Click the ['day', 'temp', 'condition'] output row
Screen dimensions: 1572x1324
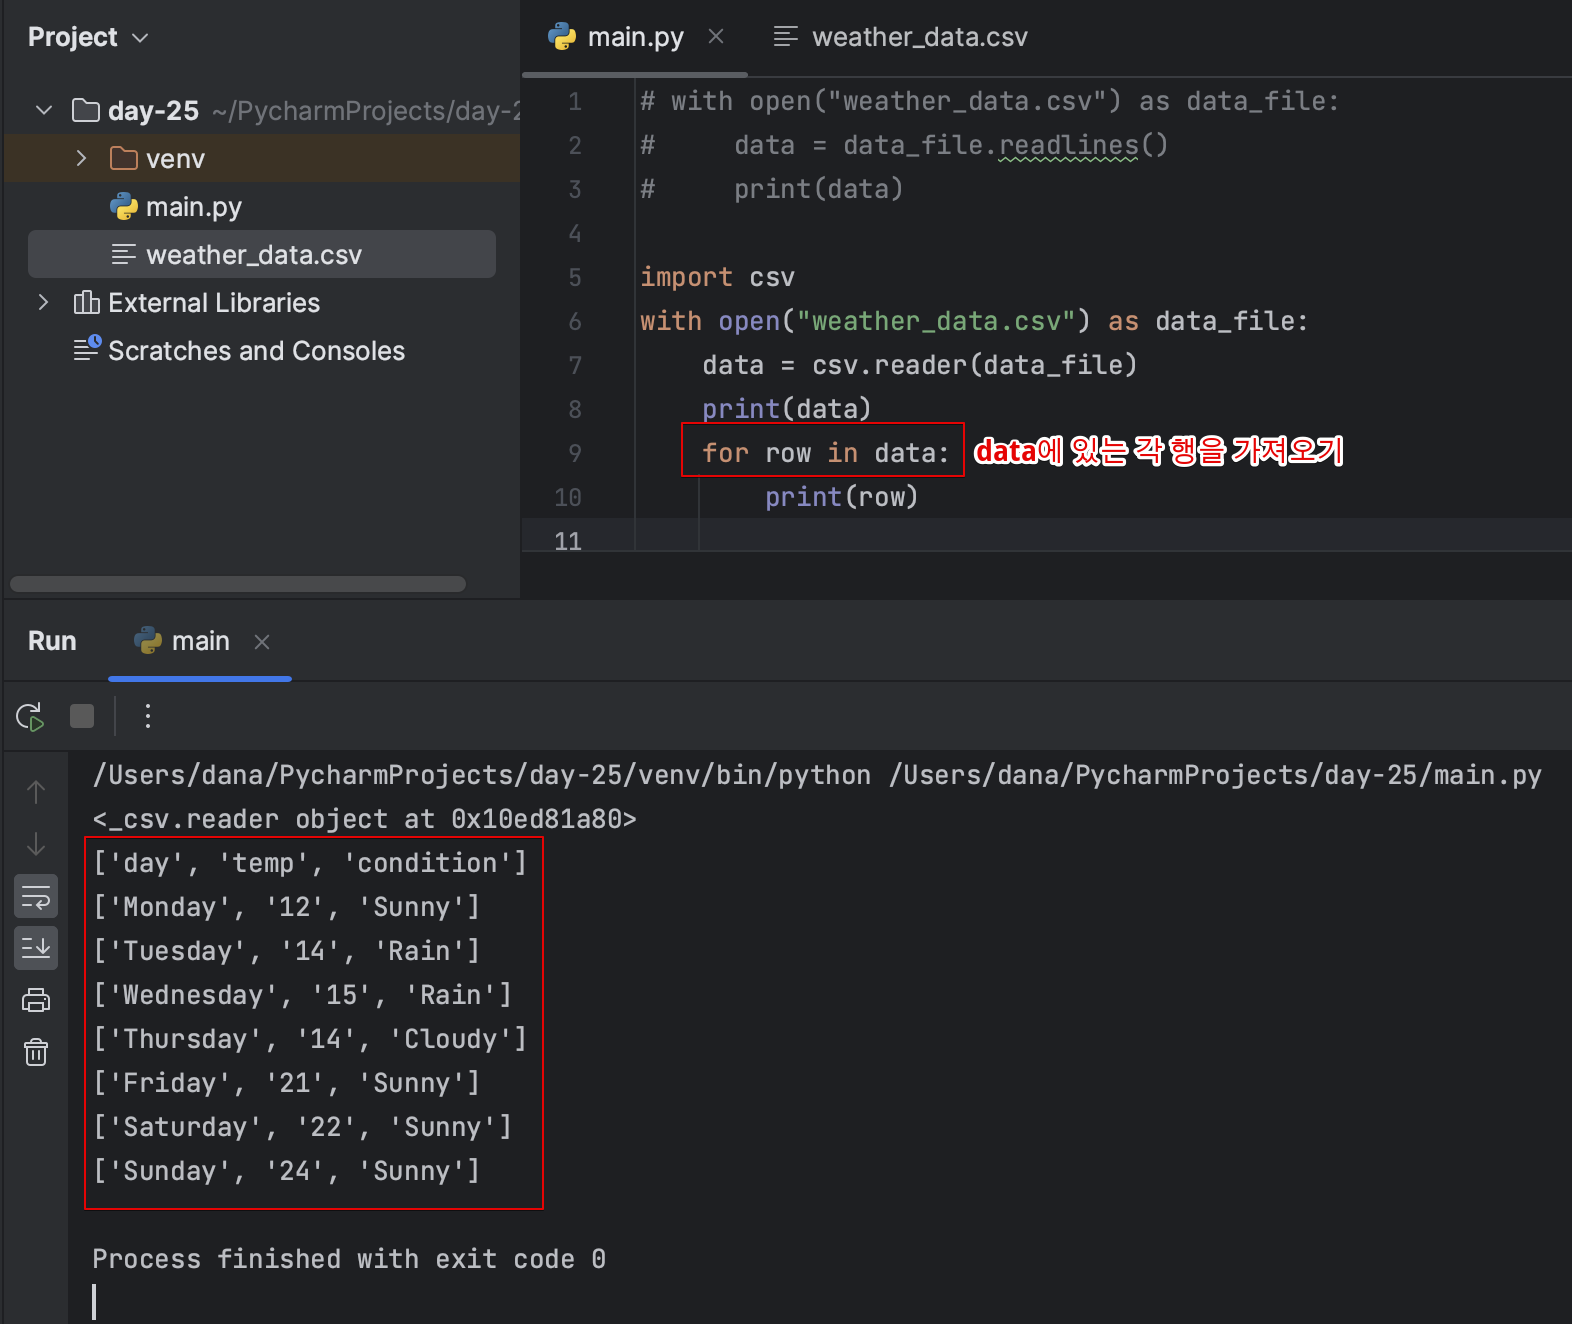[310, 863]
